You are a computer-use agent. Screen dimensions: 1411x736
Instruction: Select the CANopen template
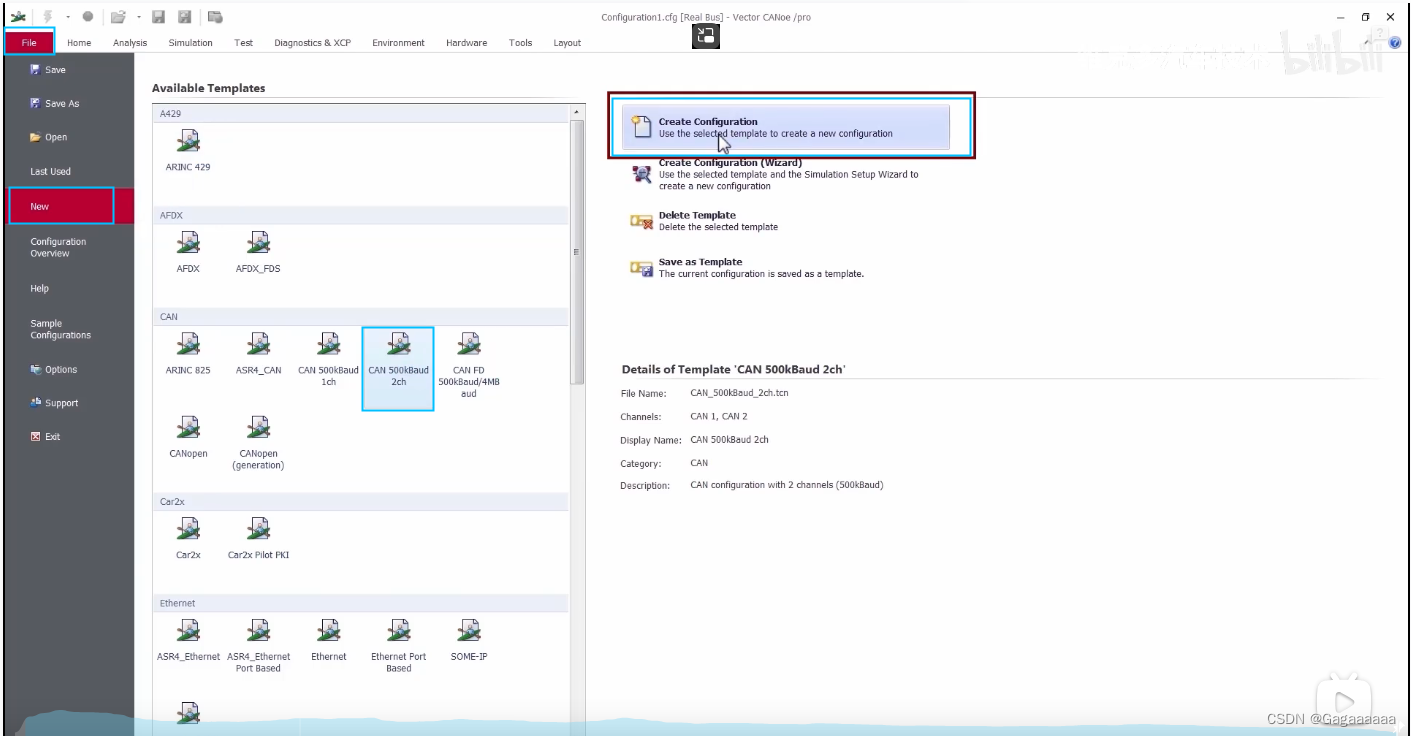188,438
